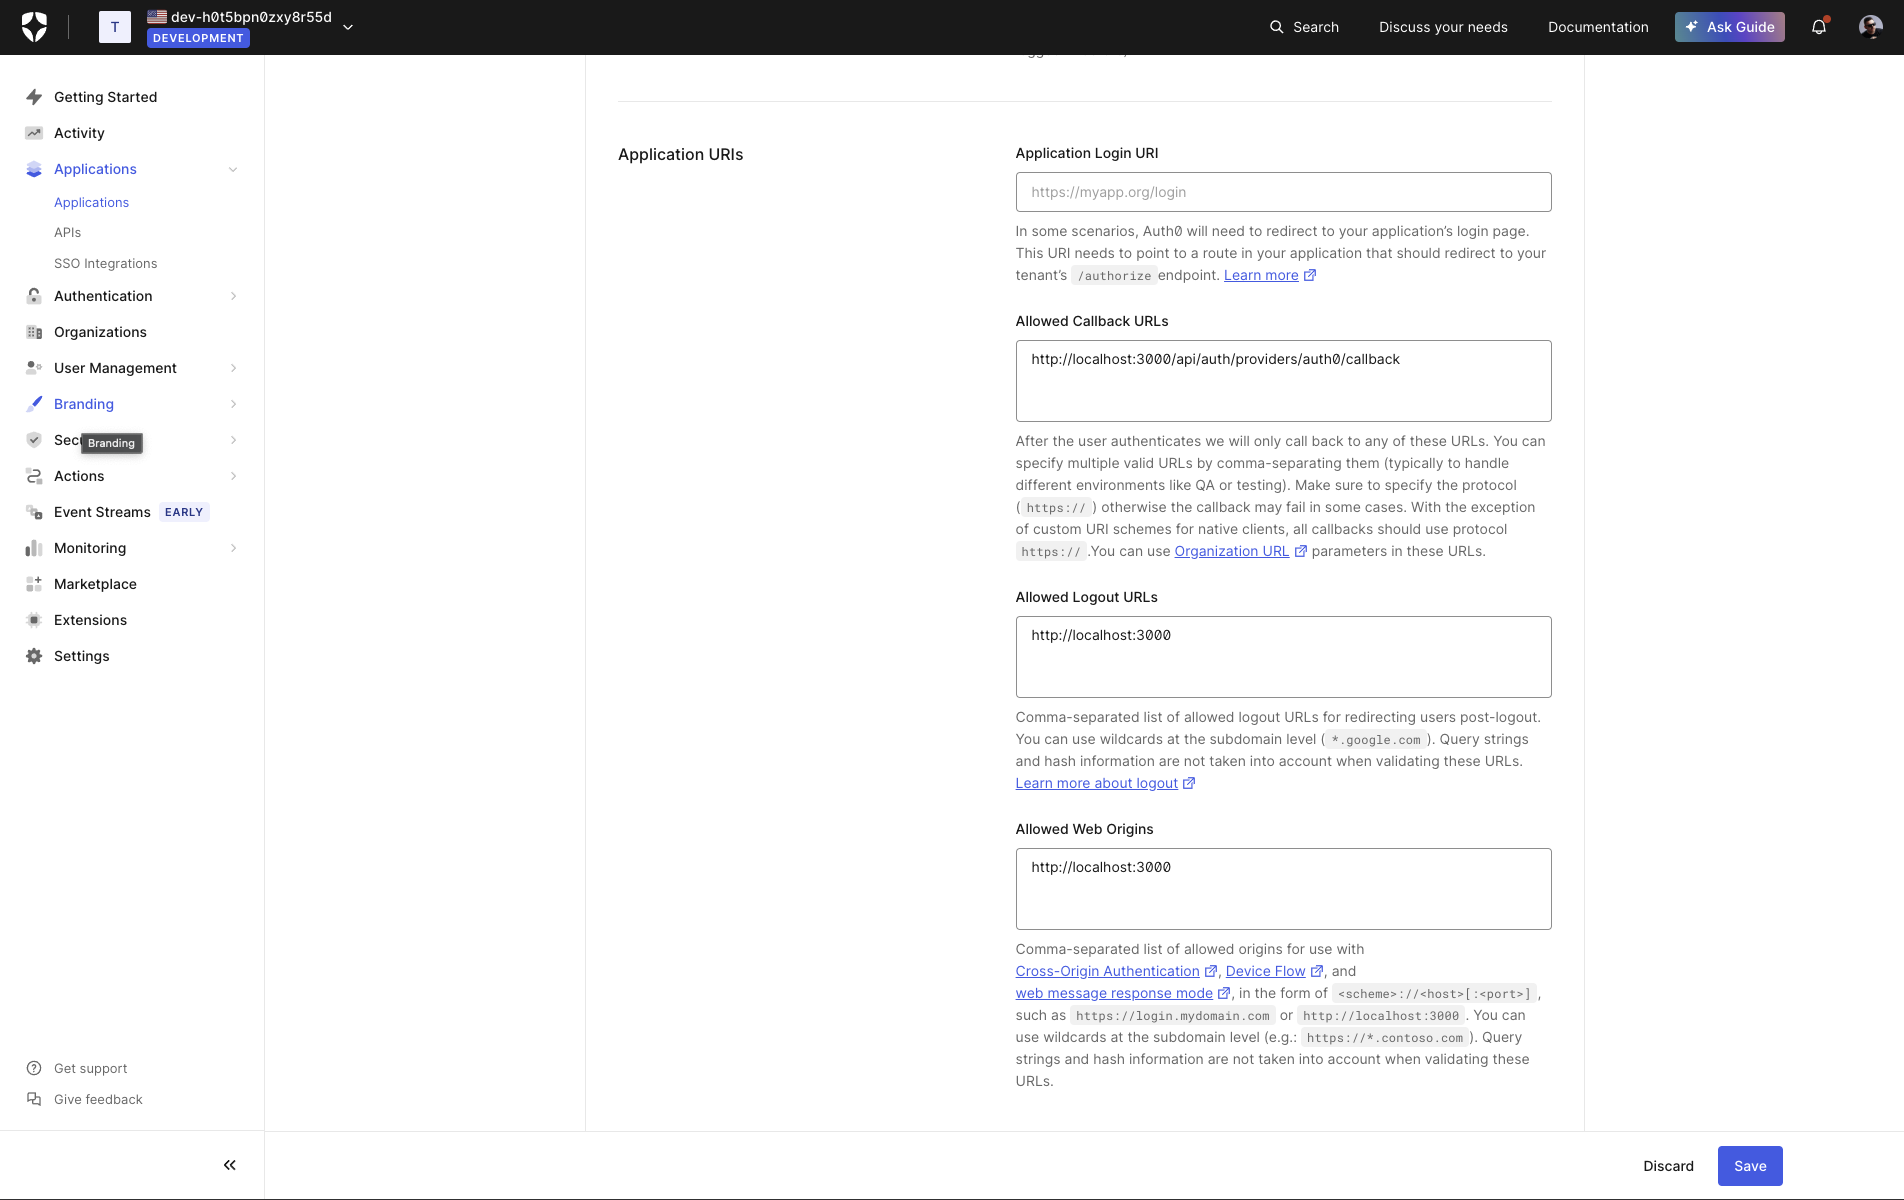
Task: Click the Marketplace grid icon
Action: [34, 584]
